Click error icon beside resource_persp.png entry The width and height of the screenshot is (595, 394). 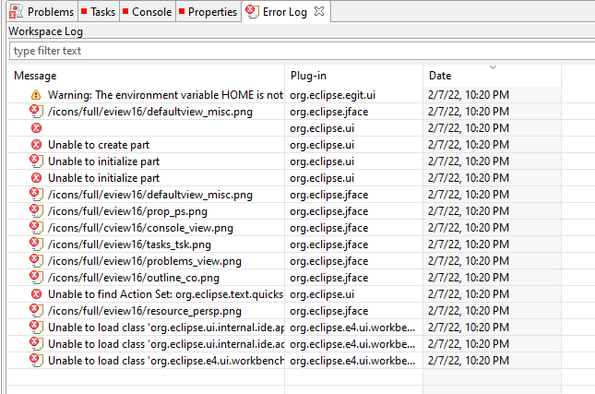[36, 311]
